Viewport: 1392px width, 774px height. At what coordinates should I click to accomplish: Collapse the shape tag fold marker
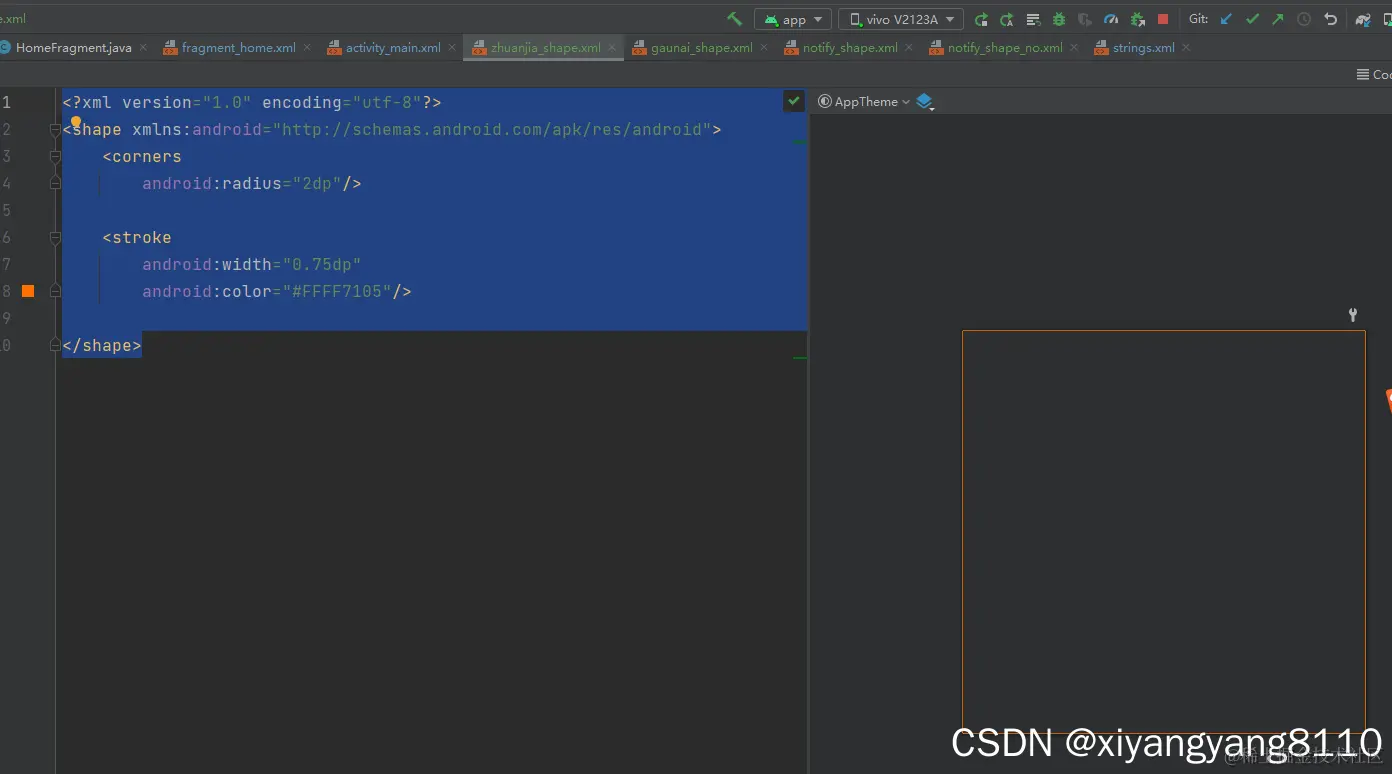56,130
